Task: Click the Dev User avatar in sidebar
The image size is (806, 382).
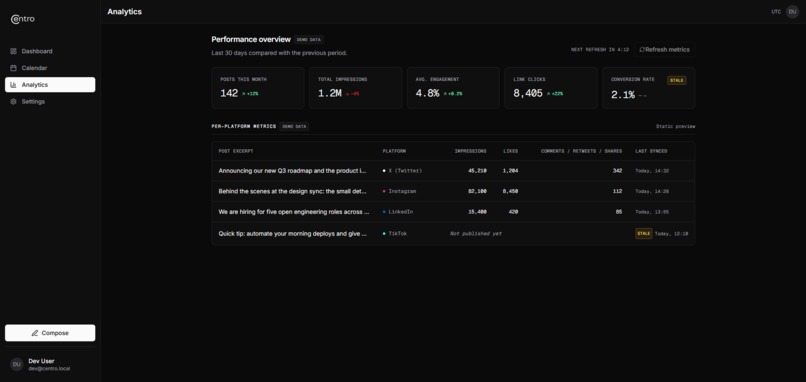Action: pyautogui.click(x=16, y=365)
